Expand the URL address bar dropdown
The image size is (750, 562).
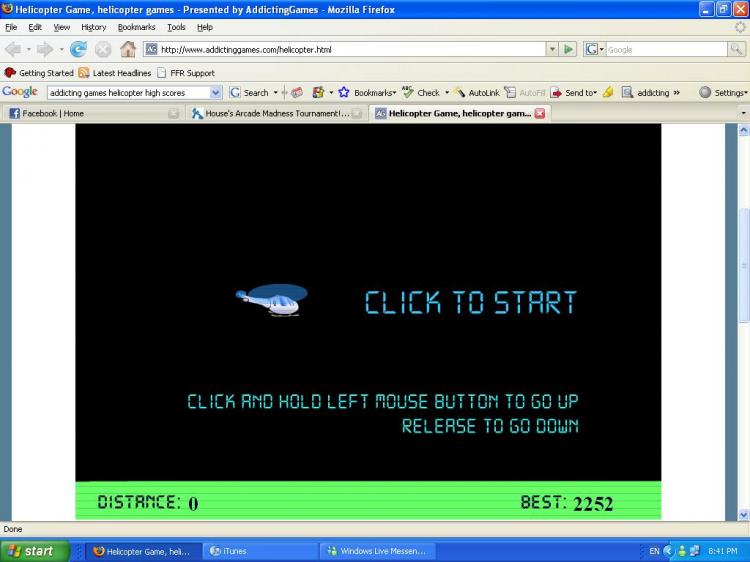[552, 49]
